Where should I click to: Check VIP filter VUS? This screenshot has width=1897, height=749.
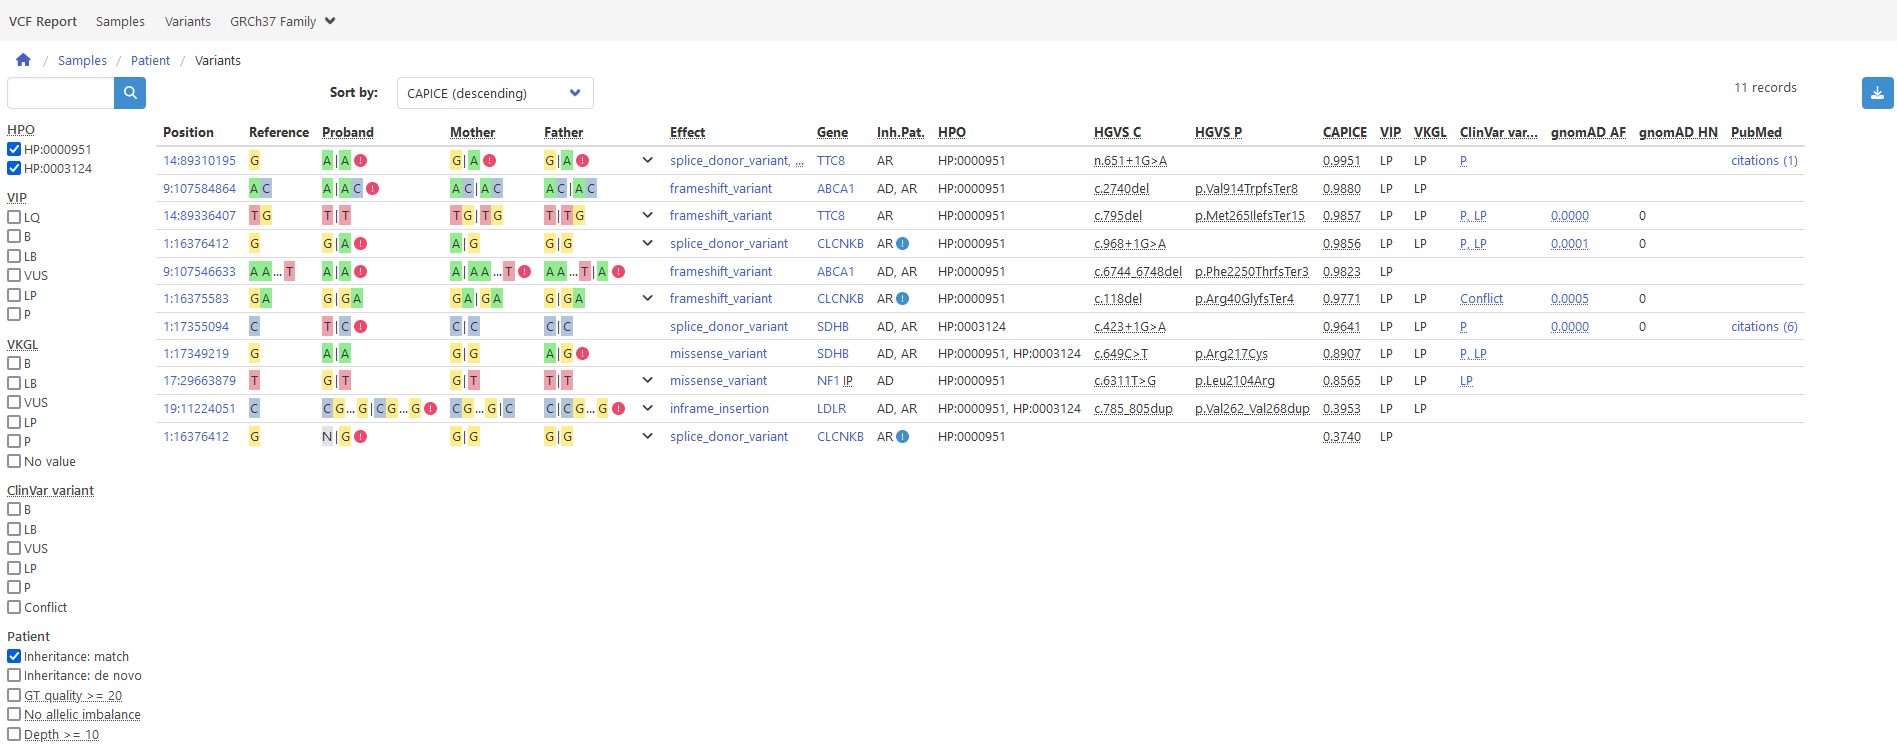(x=14, y=275)
